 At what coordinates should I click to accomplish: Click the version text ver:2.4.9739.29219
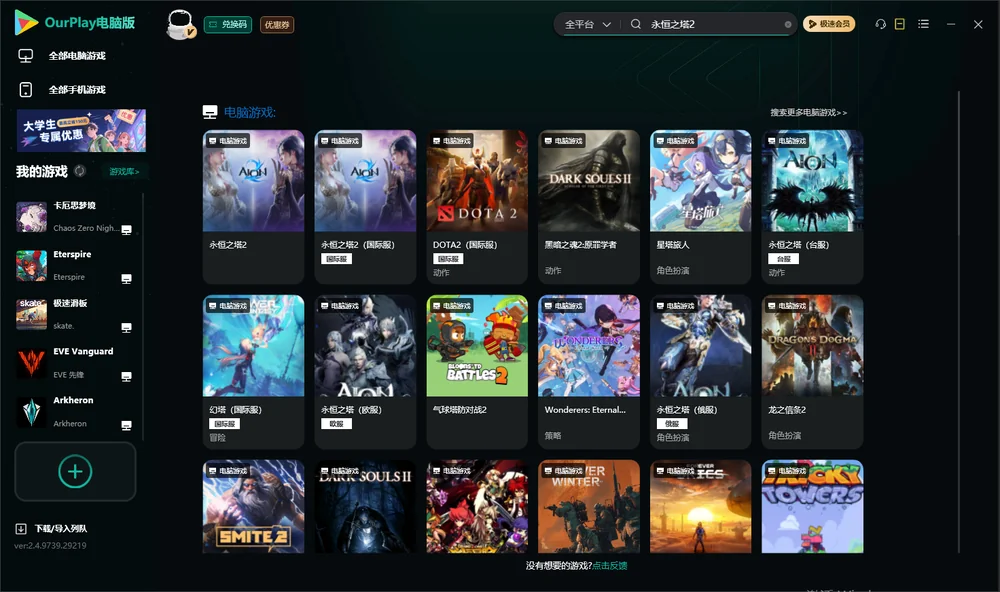(x=50, y=545)
